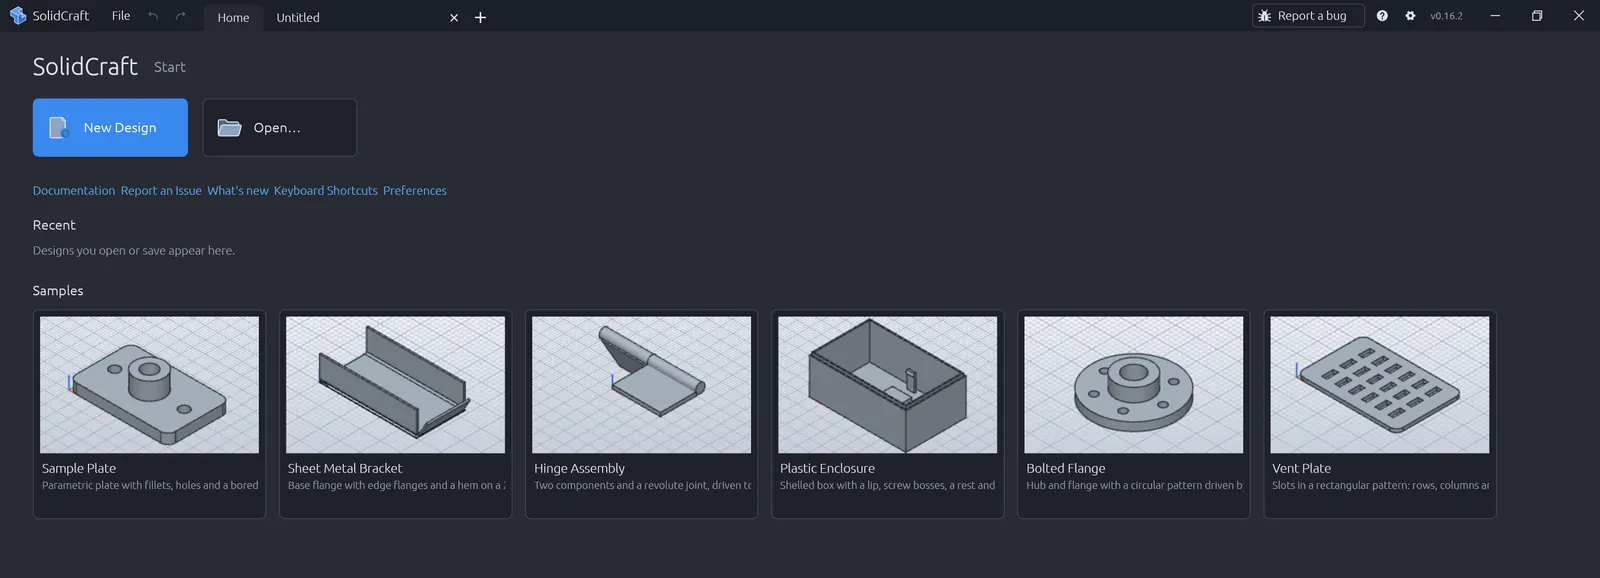Open the Plastic Enclosure thumbnail
Viewport: 1600px width, 578px height.
[887, 385]
